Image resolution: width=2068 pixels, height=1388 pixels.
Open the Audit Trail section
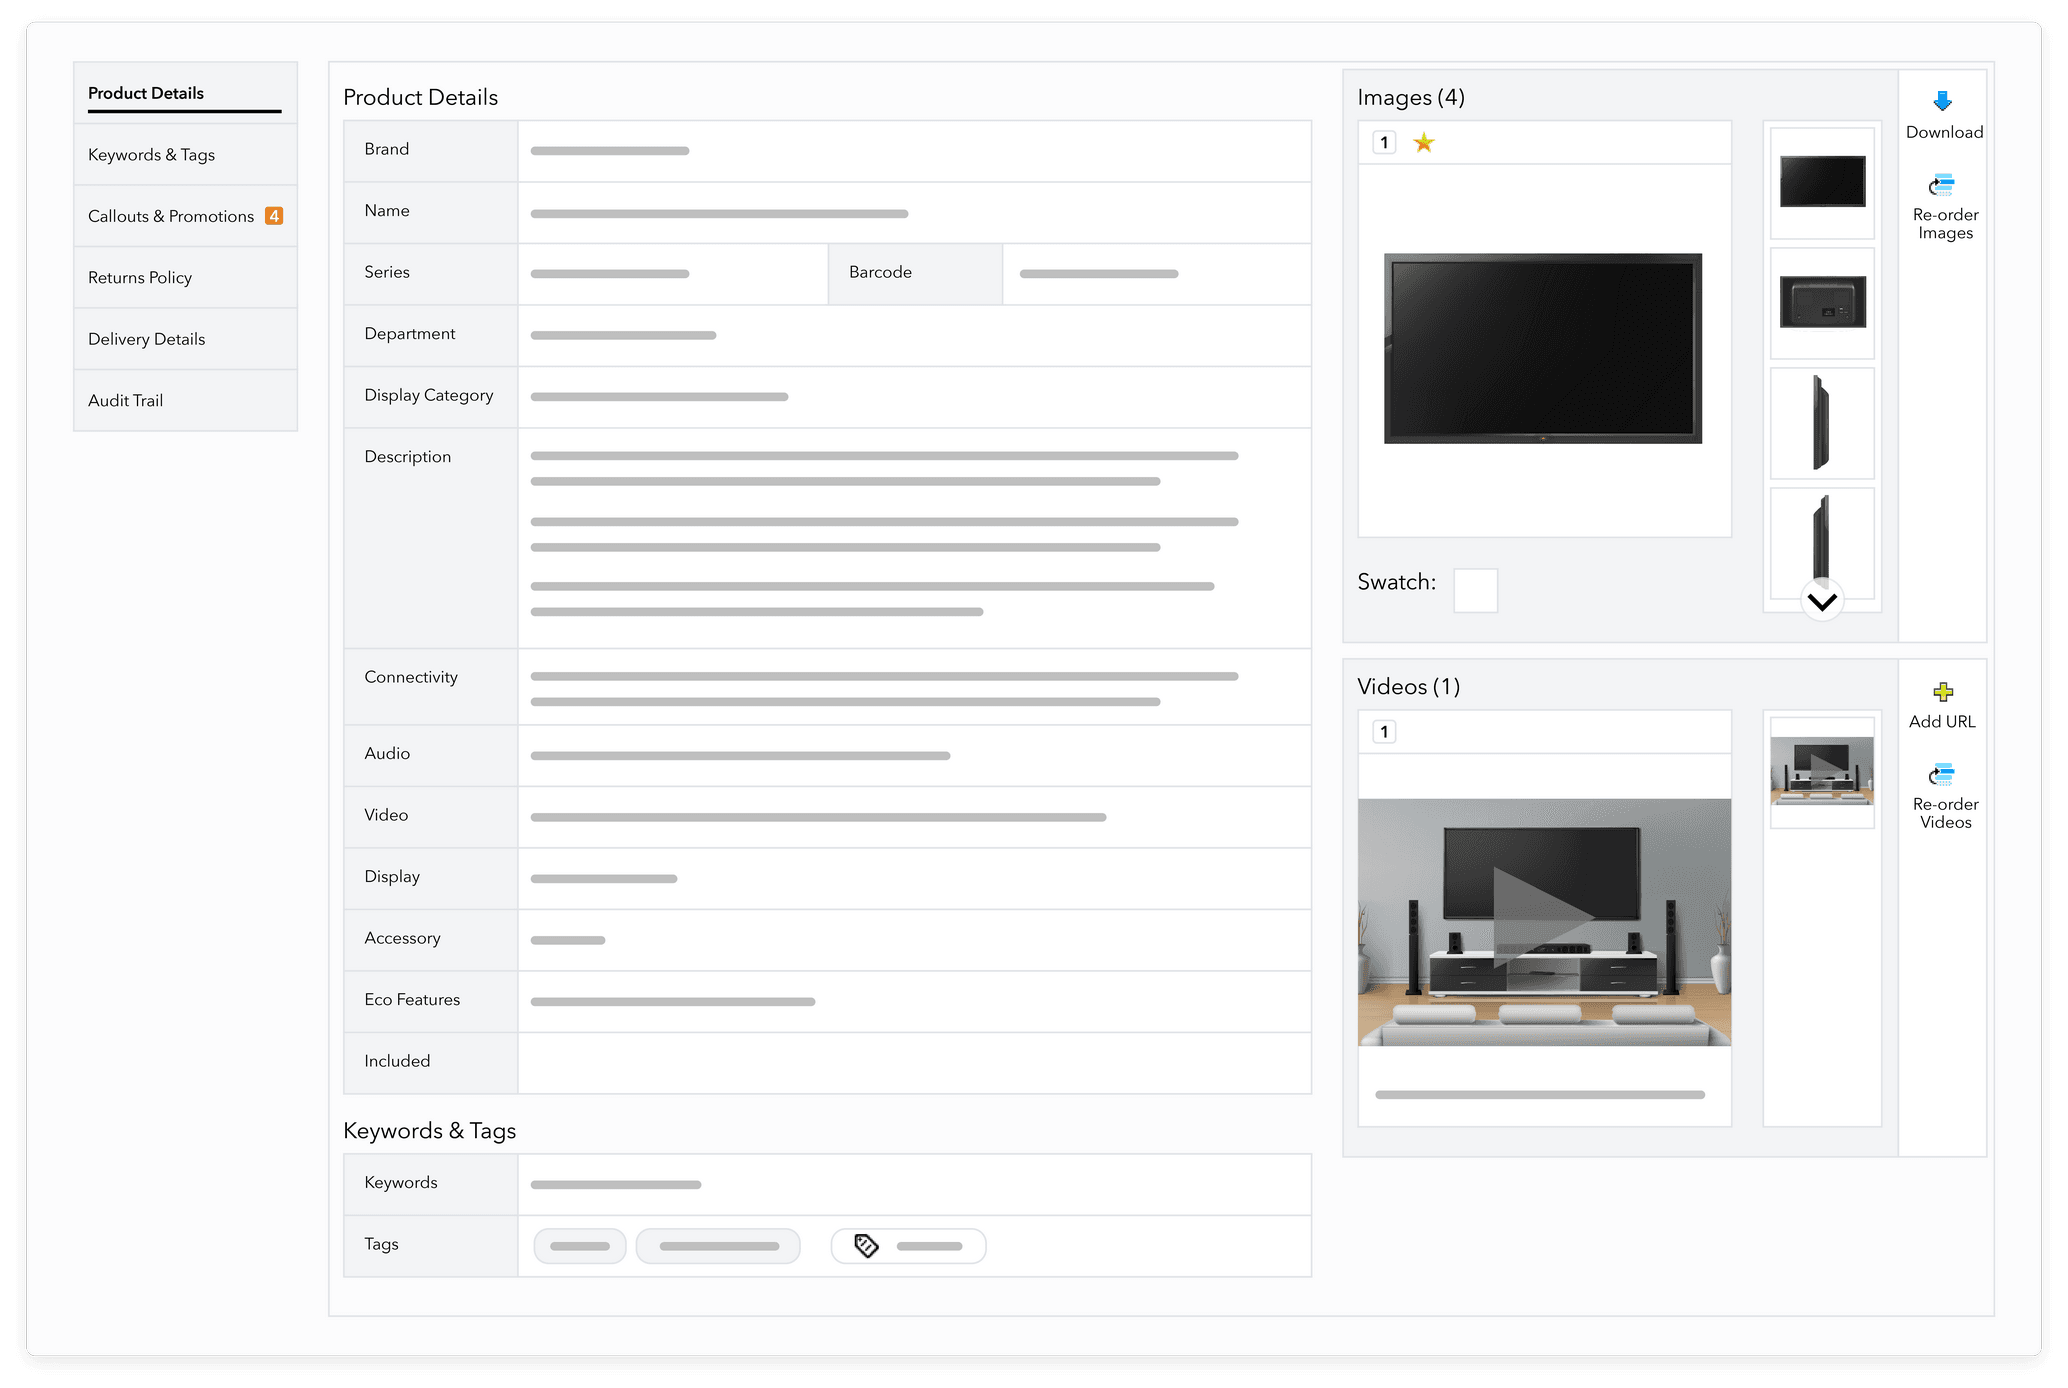click(125, 400)
